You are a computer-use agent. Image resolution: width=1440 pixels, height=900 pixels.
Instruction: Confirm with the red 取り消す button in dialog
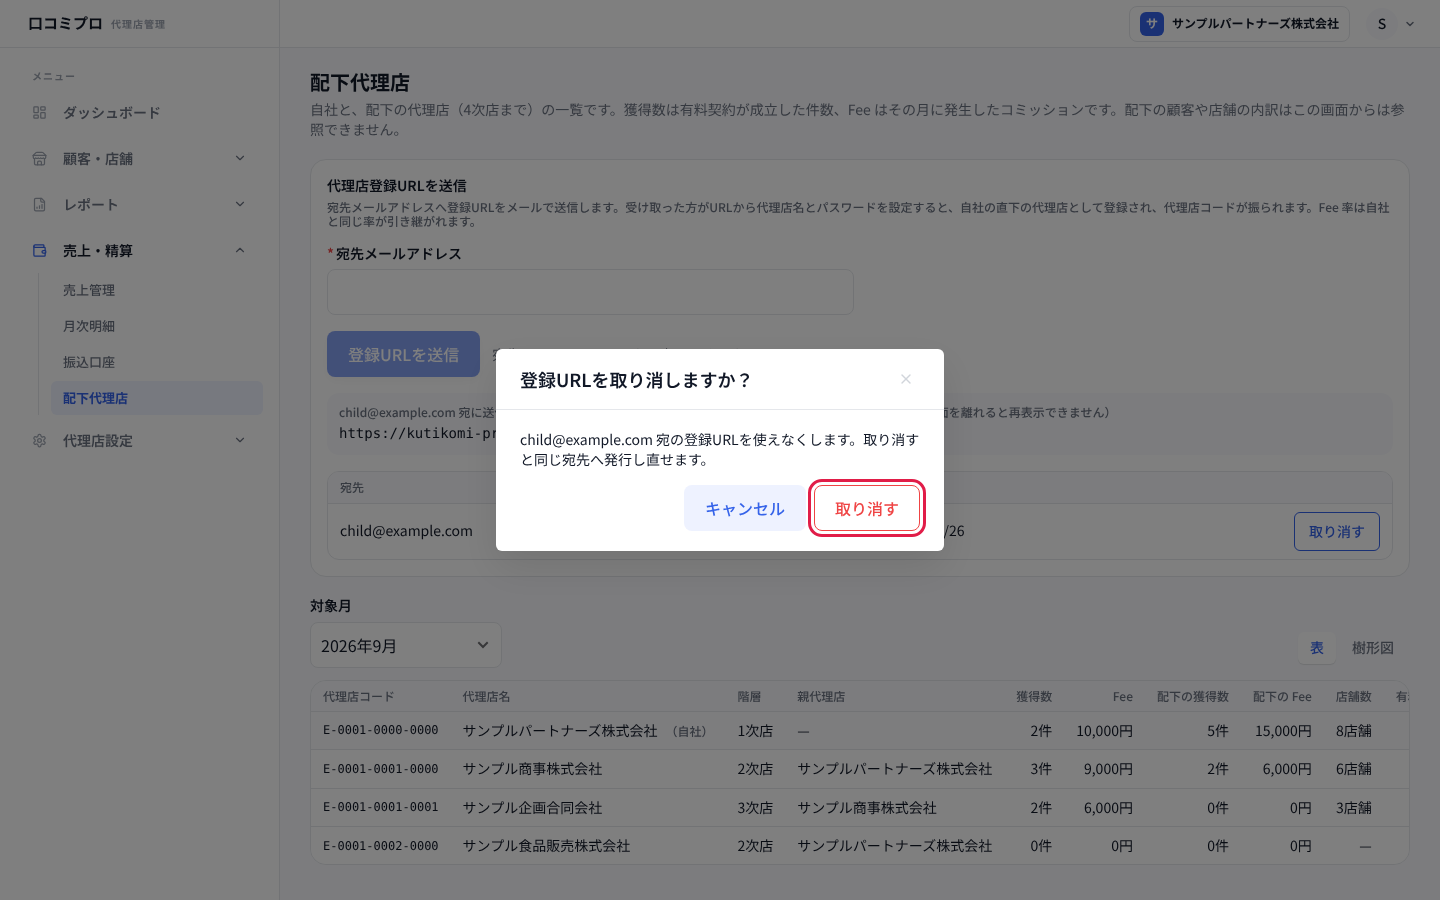[866, 509]
